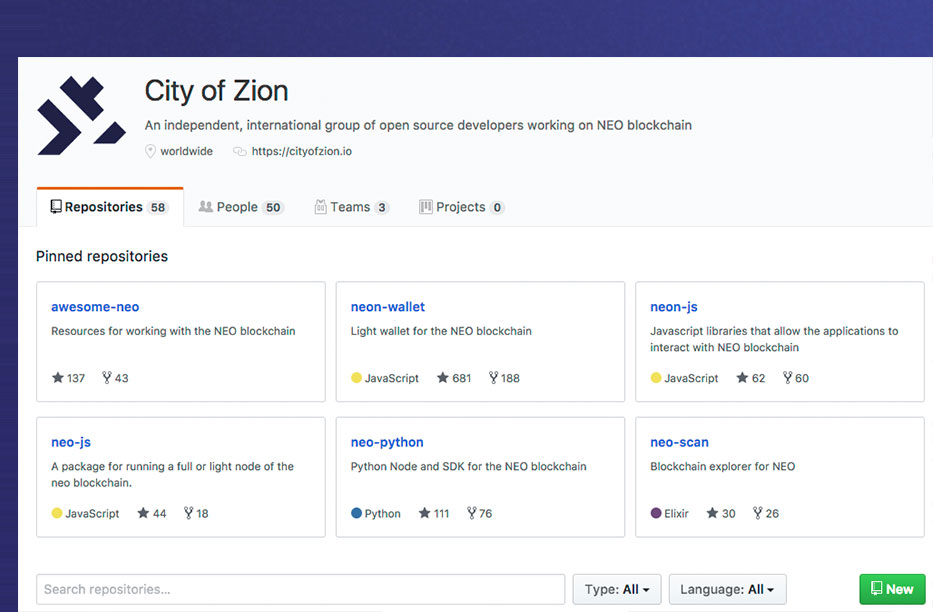Click the 681 star count on neon-wallet
The width and height of the screenshot is (933, 612).
point(462,378)
